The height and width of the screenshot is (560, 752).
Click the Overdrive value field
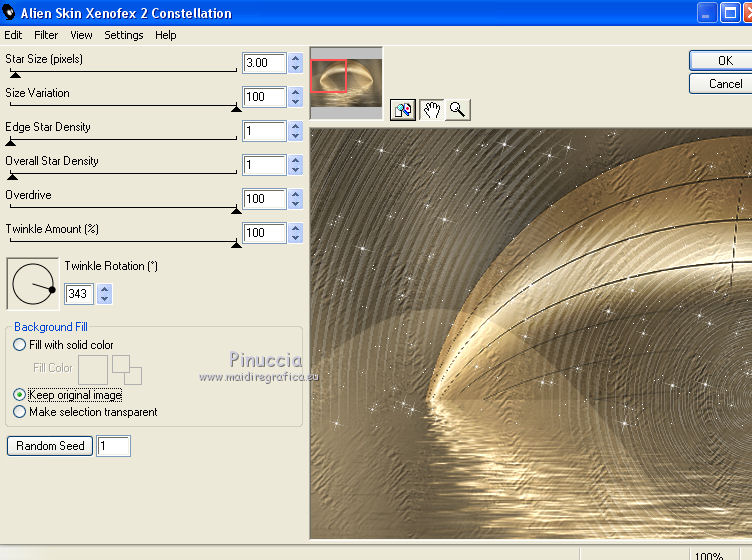point(265,199)
